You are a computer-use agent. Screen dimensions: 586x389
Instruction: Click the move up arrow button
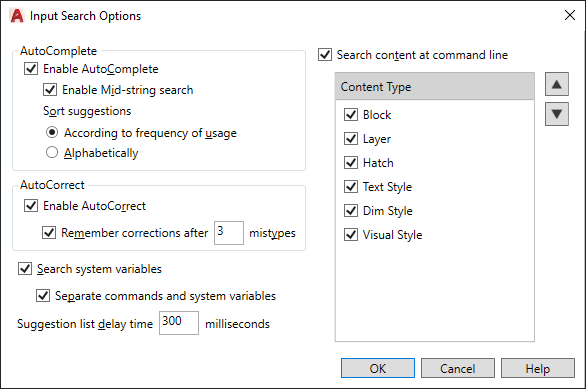[x=556, y=84]
